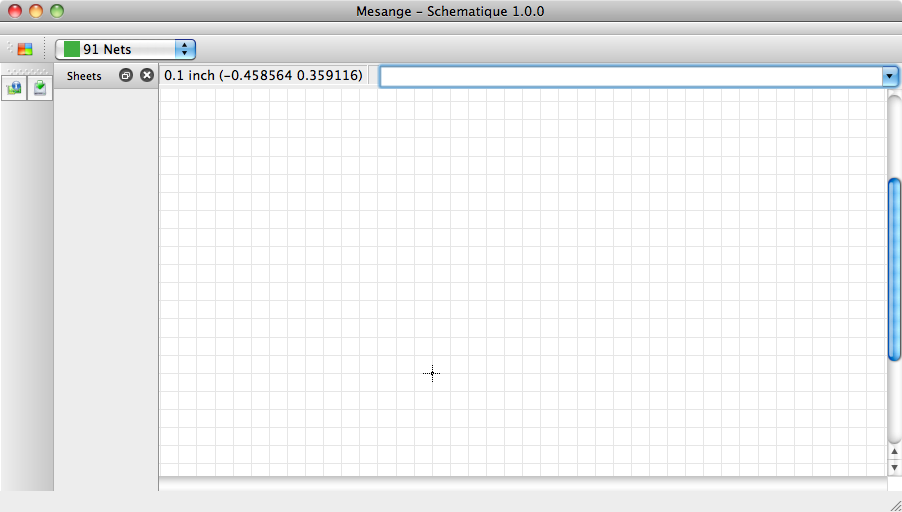Zoom the window with the green button
The height and width of the screenshot is (512, 902).
tap(56, 11)
